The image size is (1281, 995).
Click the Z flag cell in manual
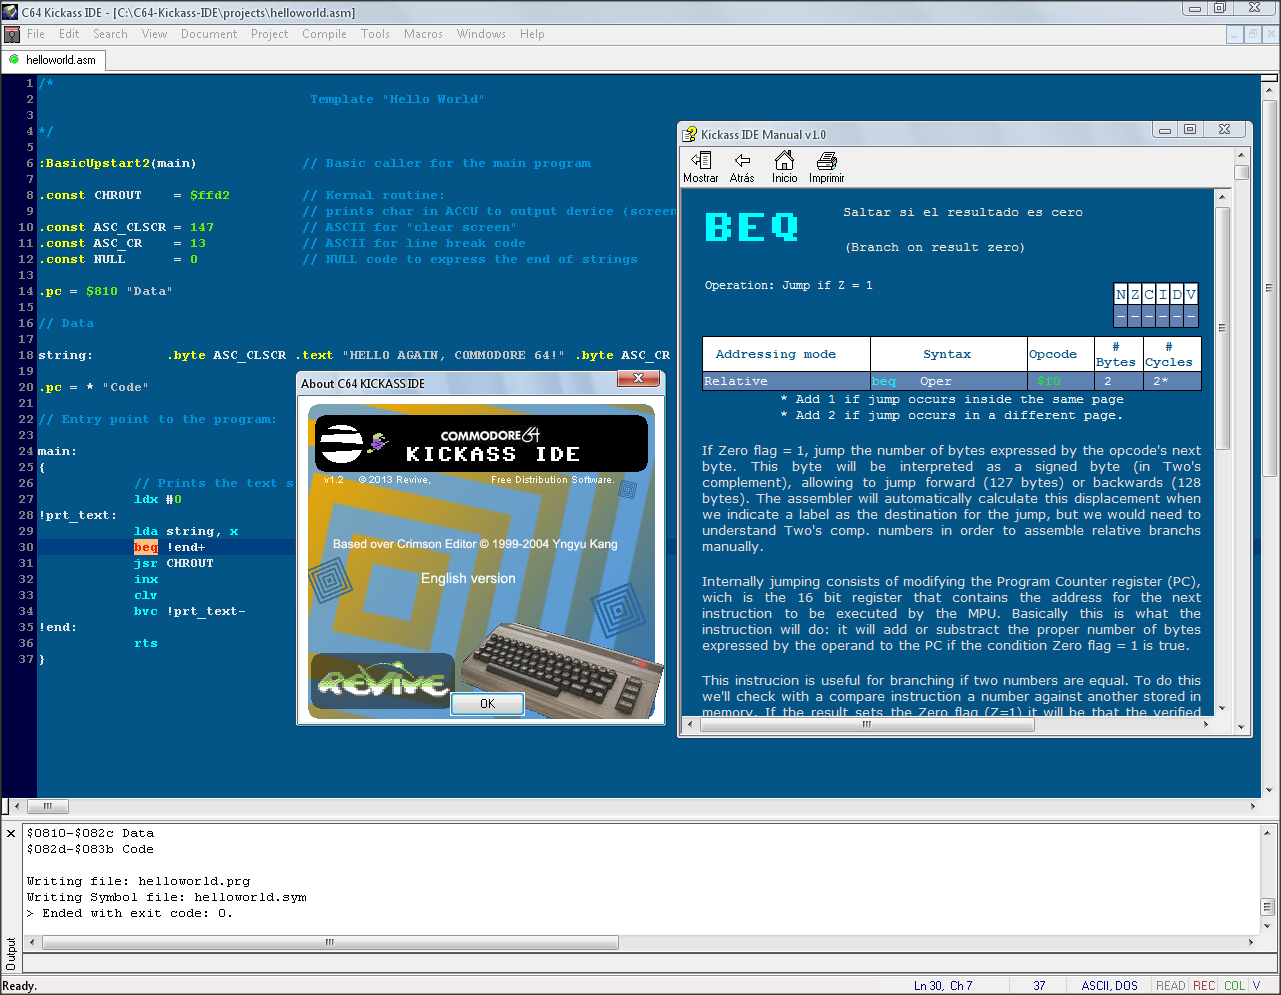click(1135, 294)
